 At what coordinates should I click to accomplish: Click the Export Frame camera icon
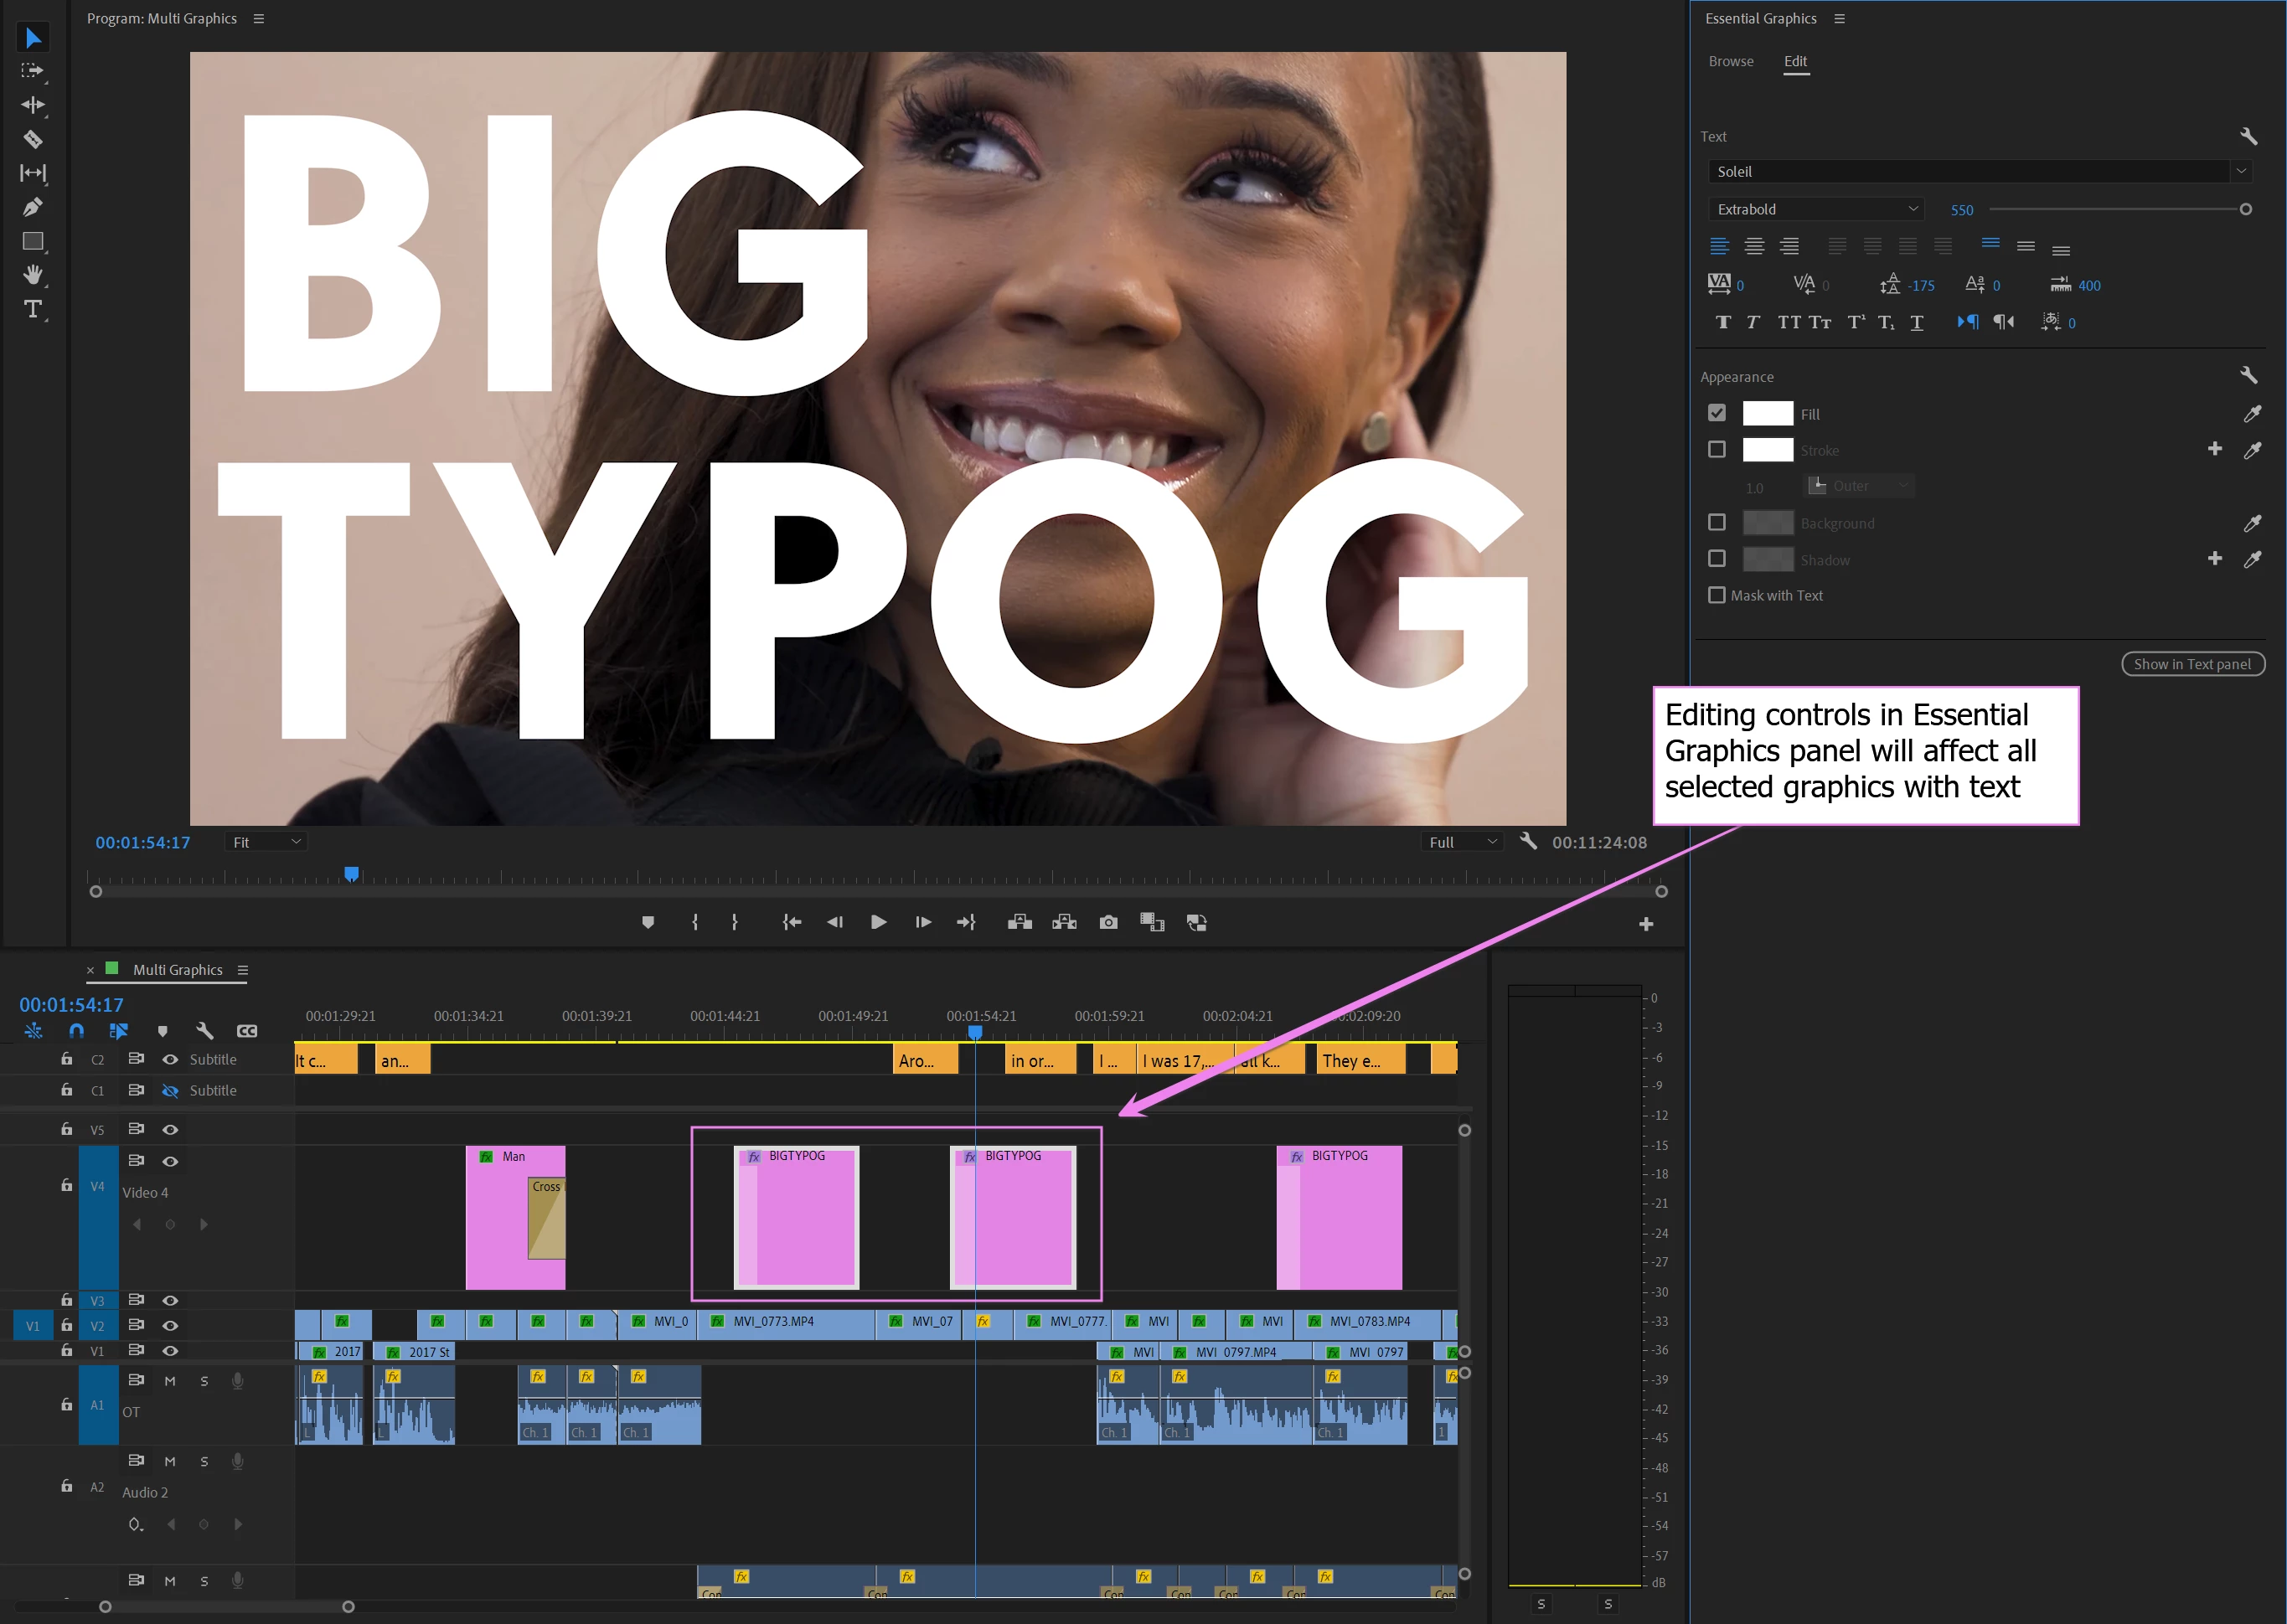pos(1108,922)
